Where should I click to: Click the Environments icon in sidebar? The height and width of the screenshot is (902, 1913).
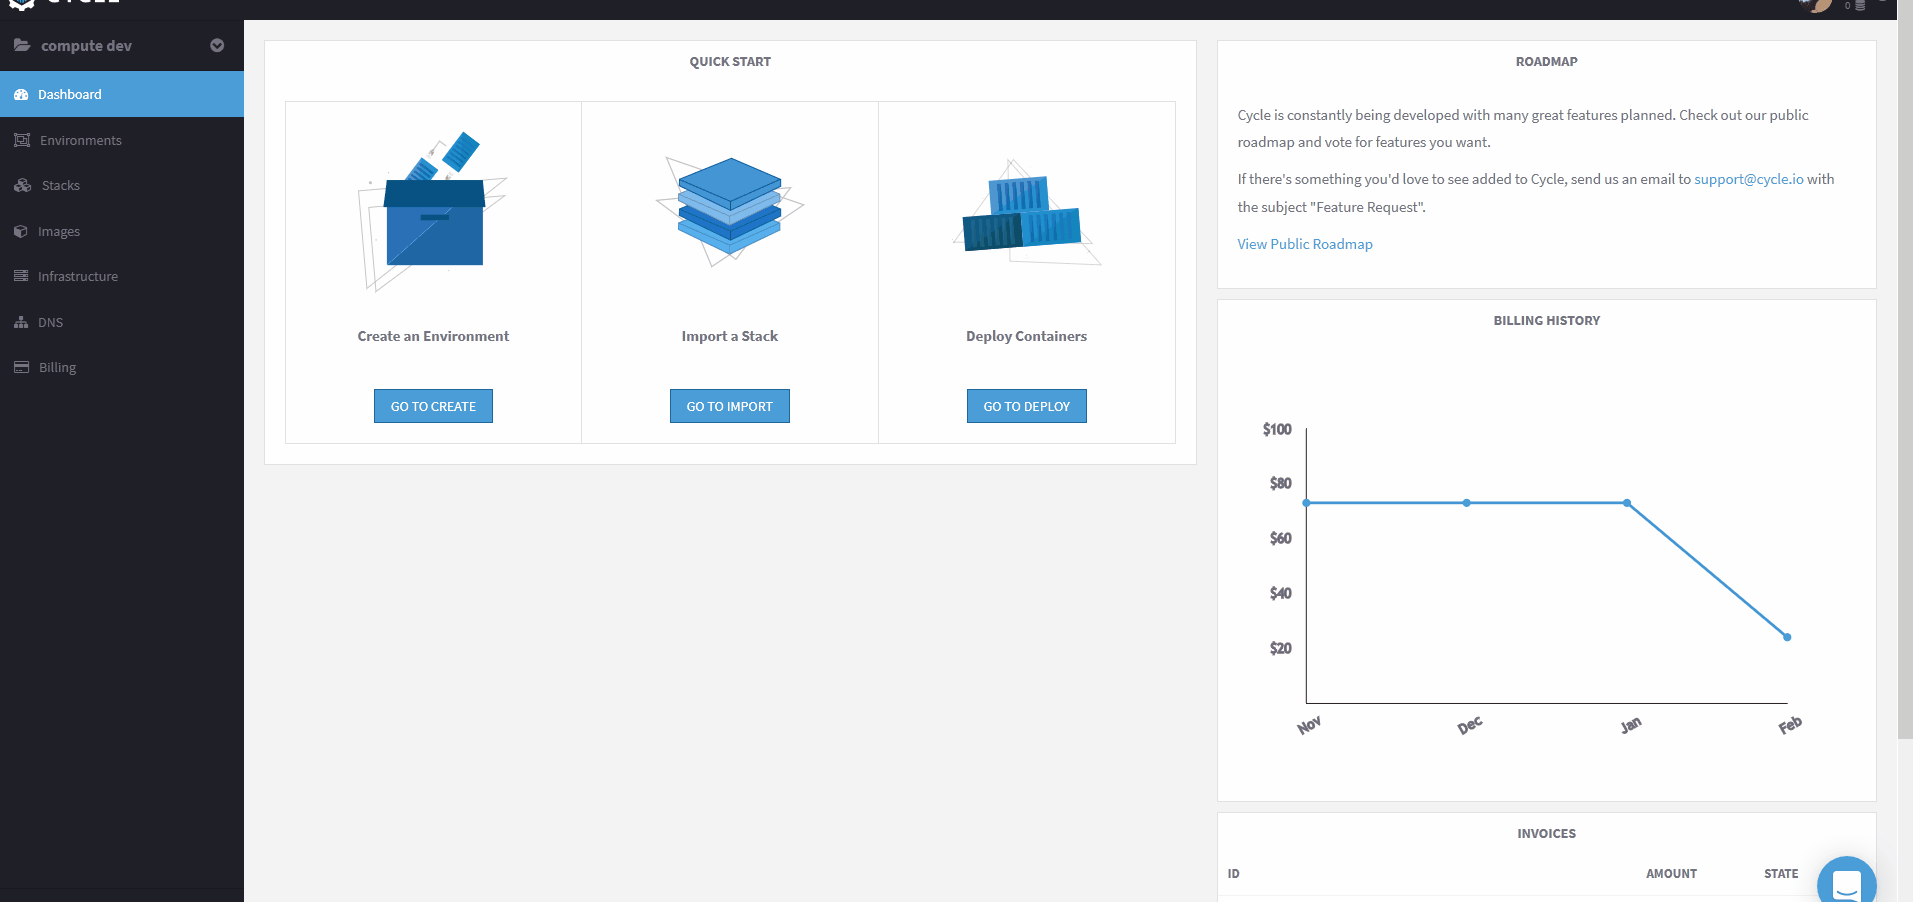22,140
